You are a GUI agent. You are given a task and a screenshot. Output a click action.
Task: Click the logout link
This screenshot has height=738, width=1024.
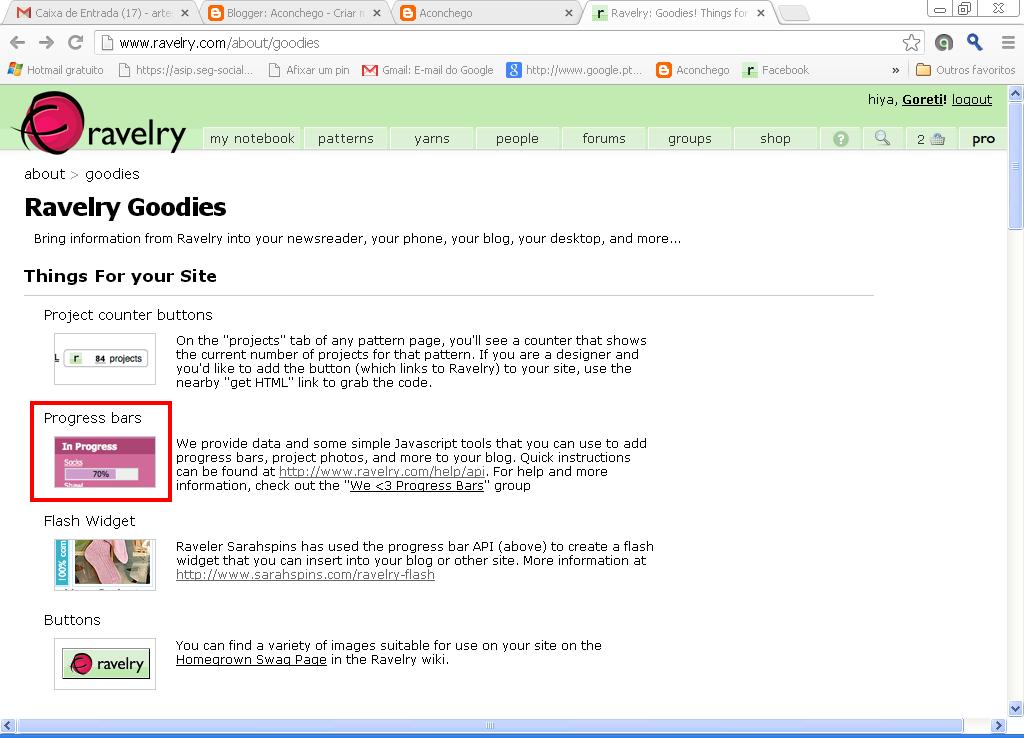[x=972, y=100]
